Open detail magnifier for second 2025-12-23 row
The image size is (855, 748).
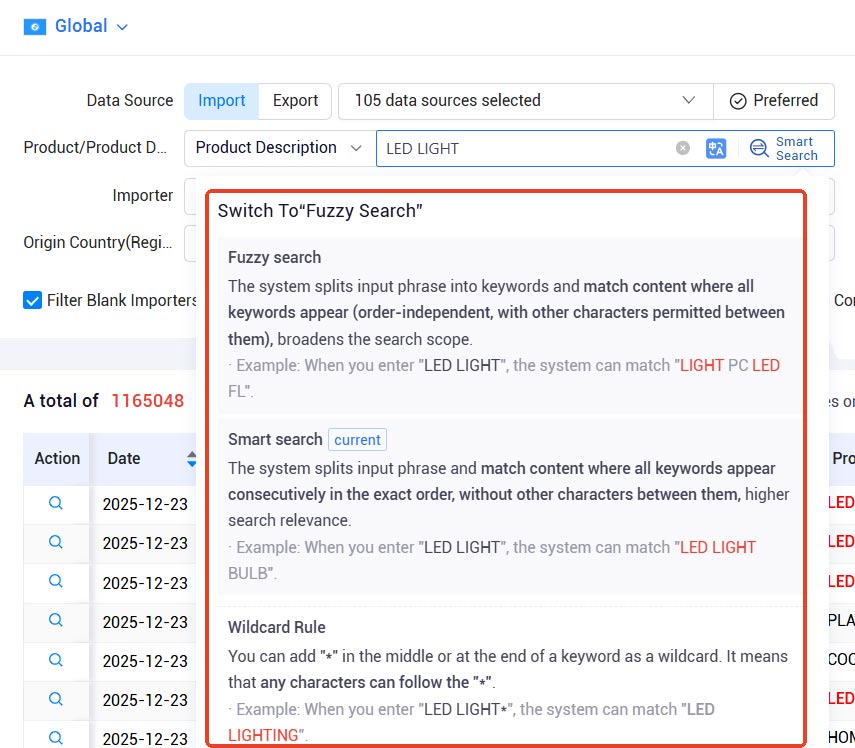pos(56,542)
